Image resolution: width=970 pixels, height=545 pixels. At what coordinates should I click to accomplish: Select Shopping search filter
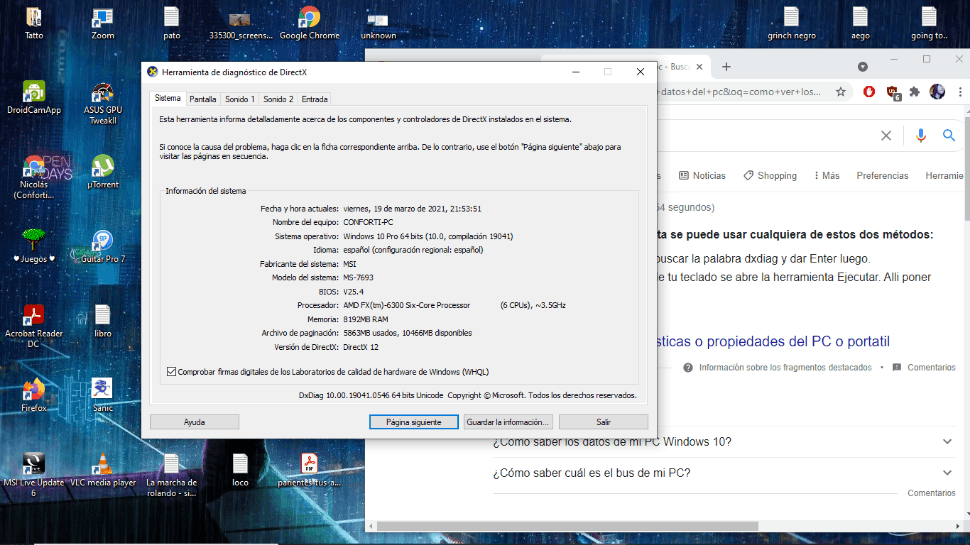click(x=770, y=176)
